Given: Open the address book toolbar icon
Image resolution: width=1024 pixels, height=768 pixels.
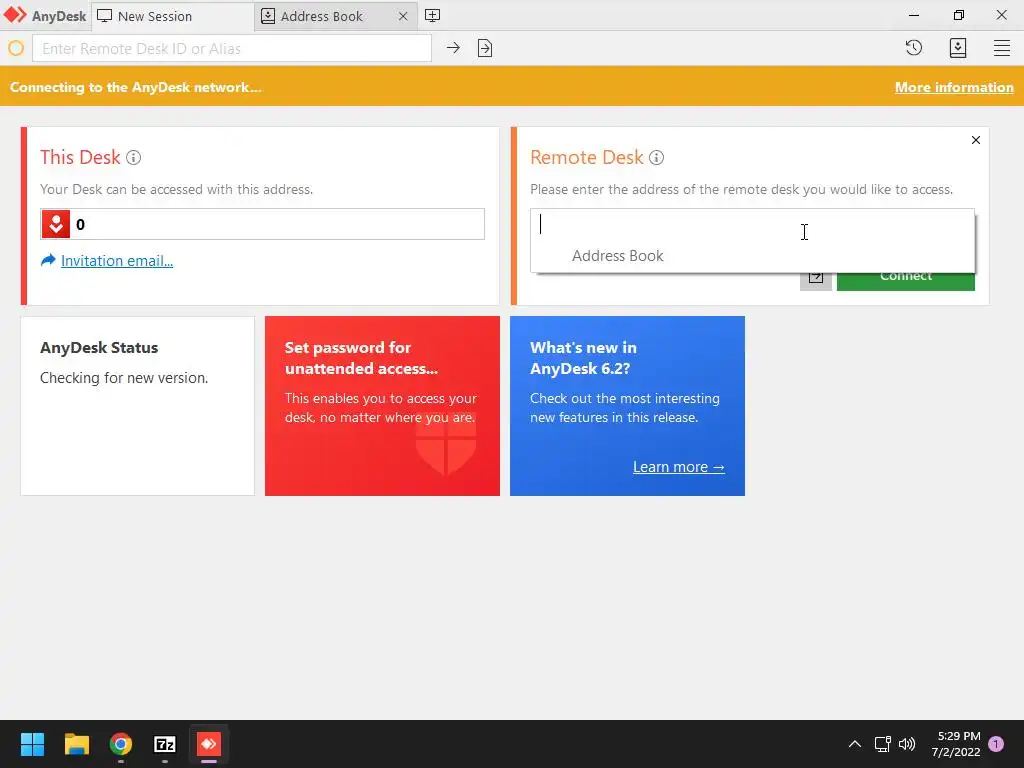Looking at the screenshot, I should click(957, 48).
